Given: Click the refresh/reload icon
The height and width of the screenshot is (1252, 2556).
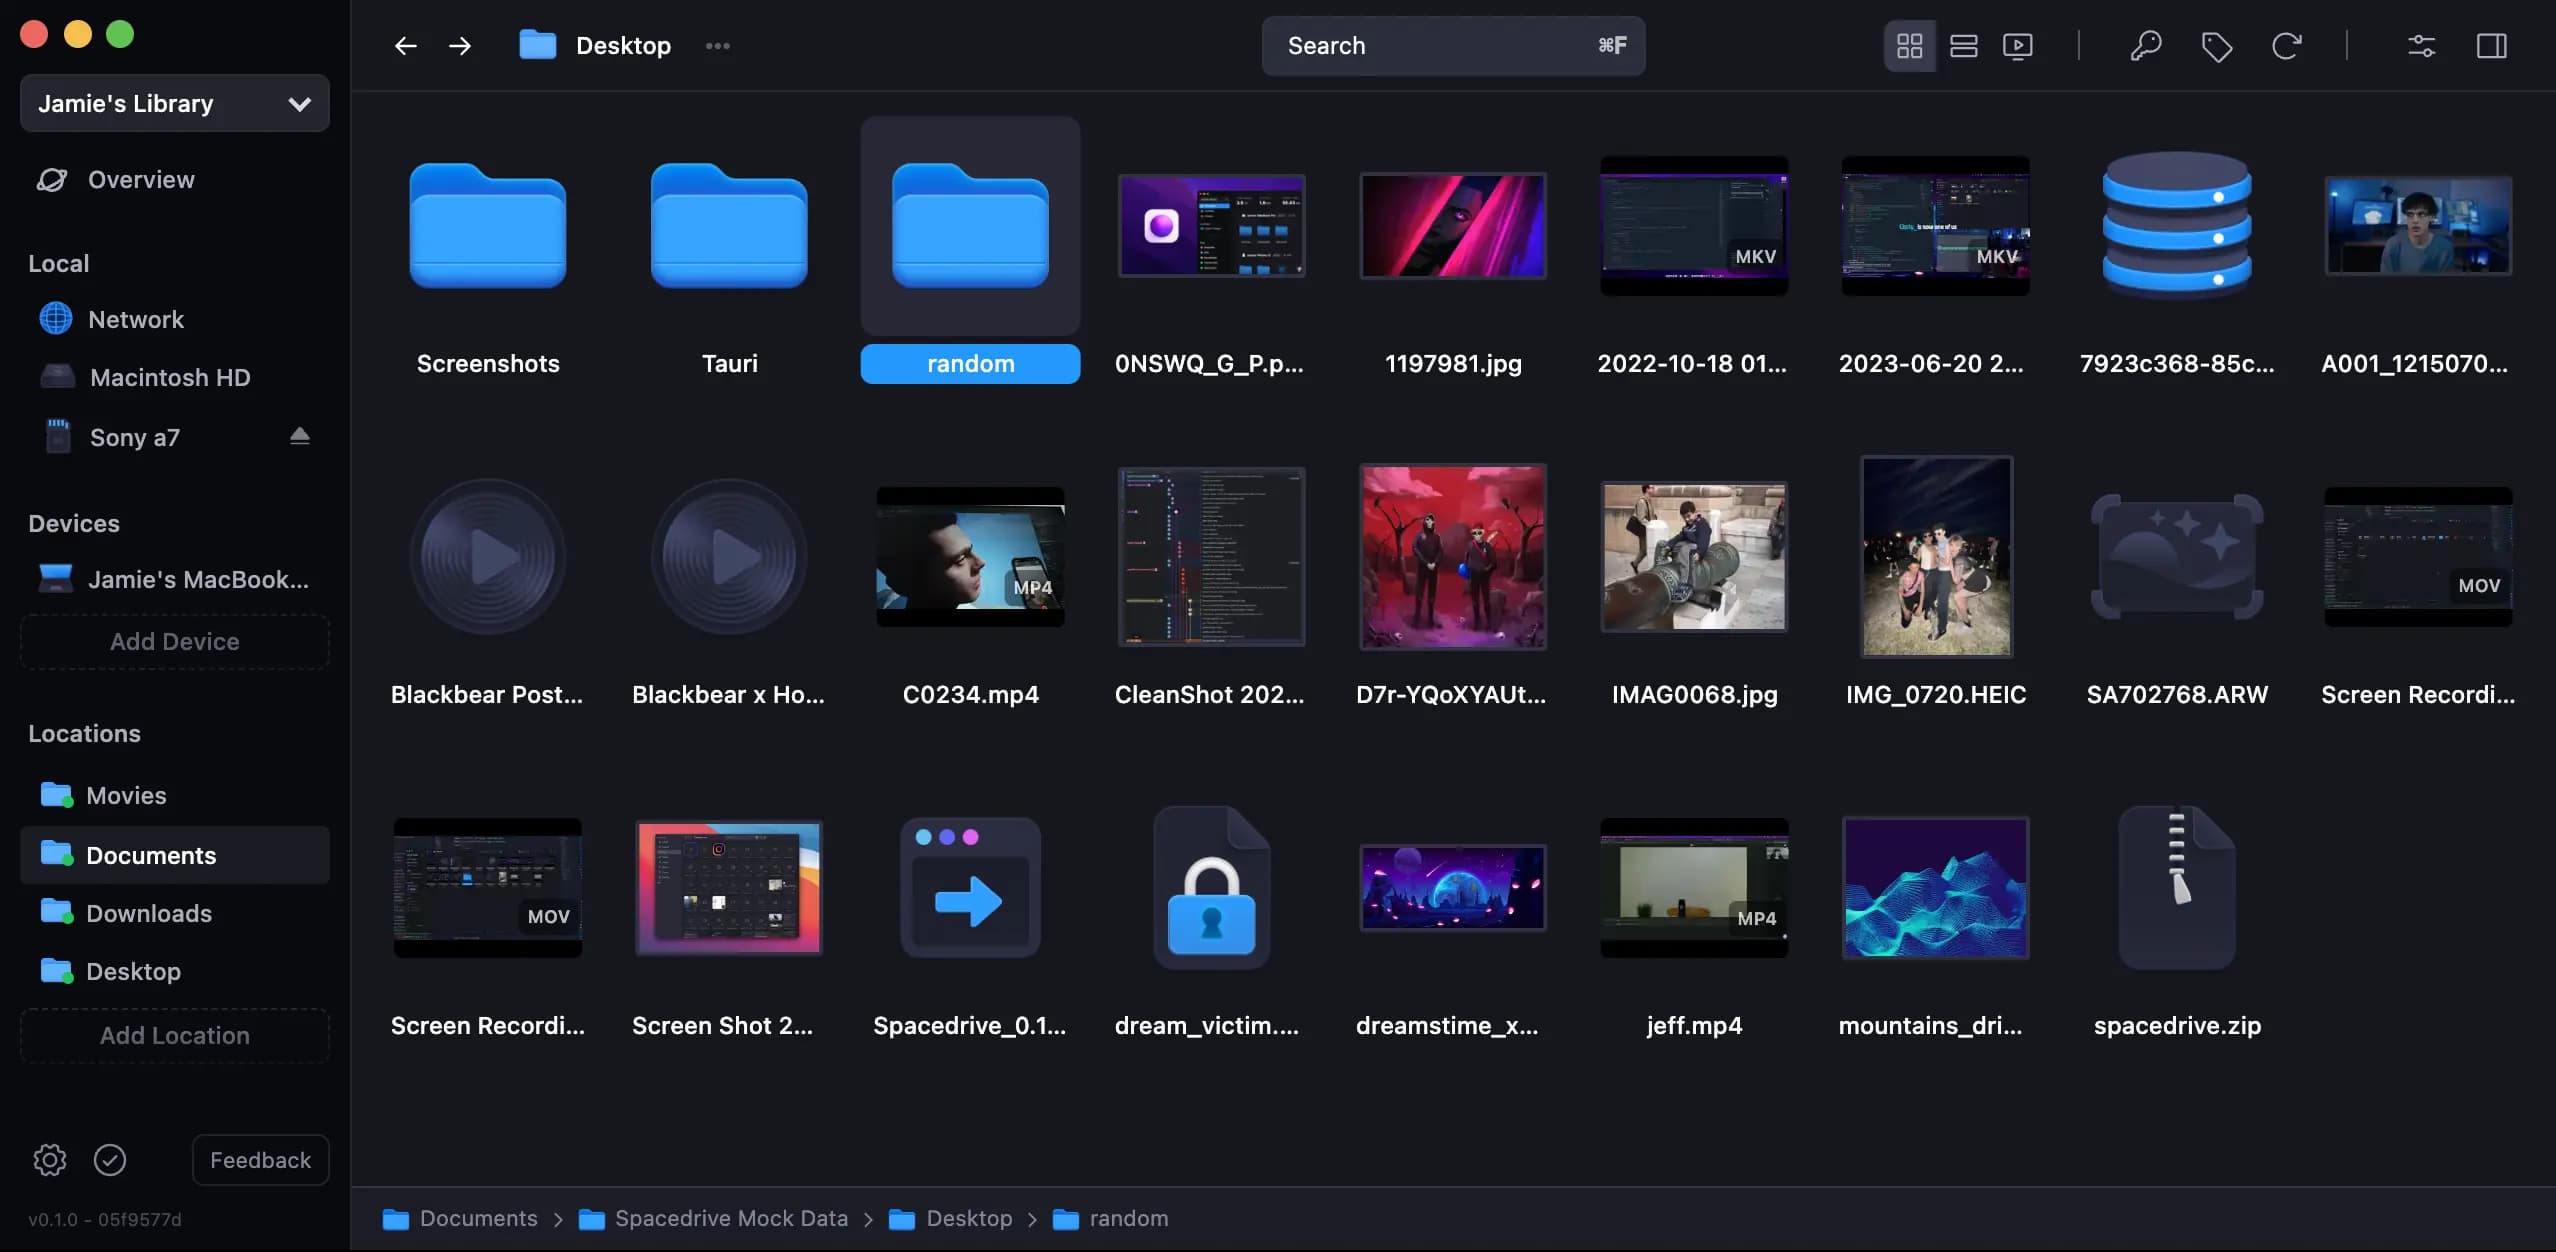Looking at the screenshot, I should point(2286,46).
